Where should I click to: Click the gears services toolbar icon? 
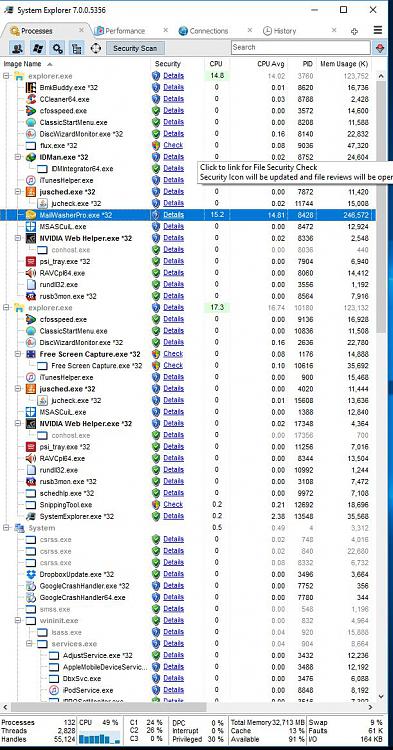(x=58, y=48)
